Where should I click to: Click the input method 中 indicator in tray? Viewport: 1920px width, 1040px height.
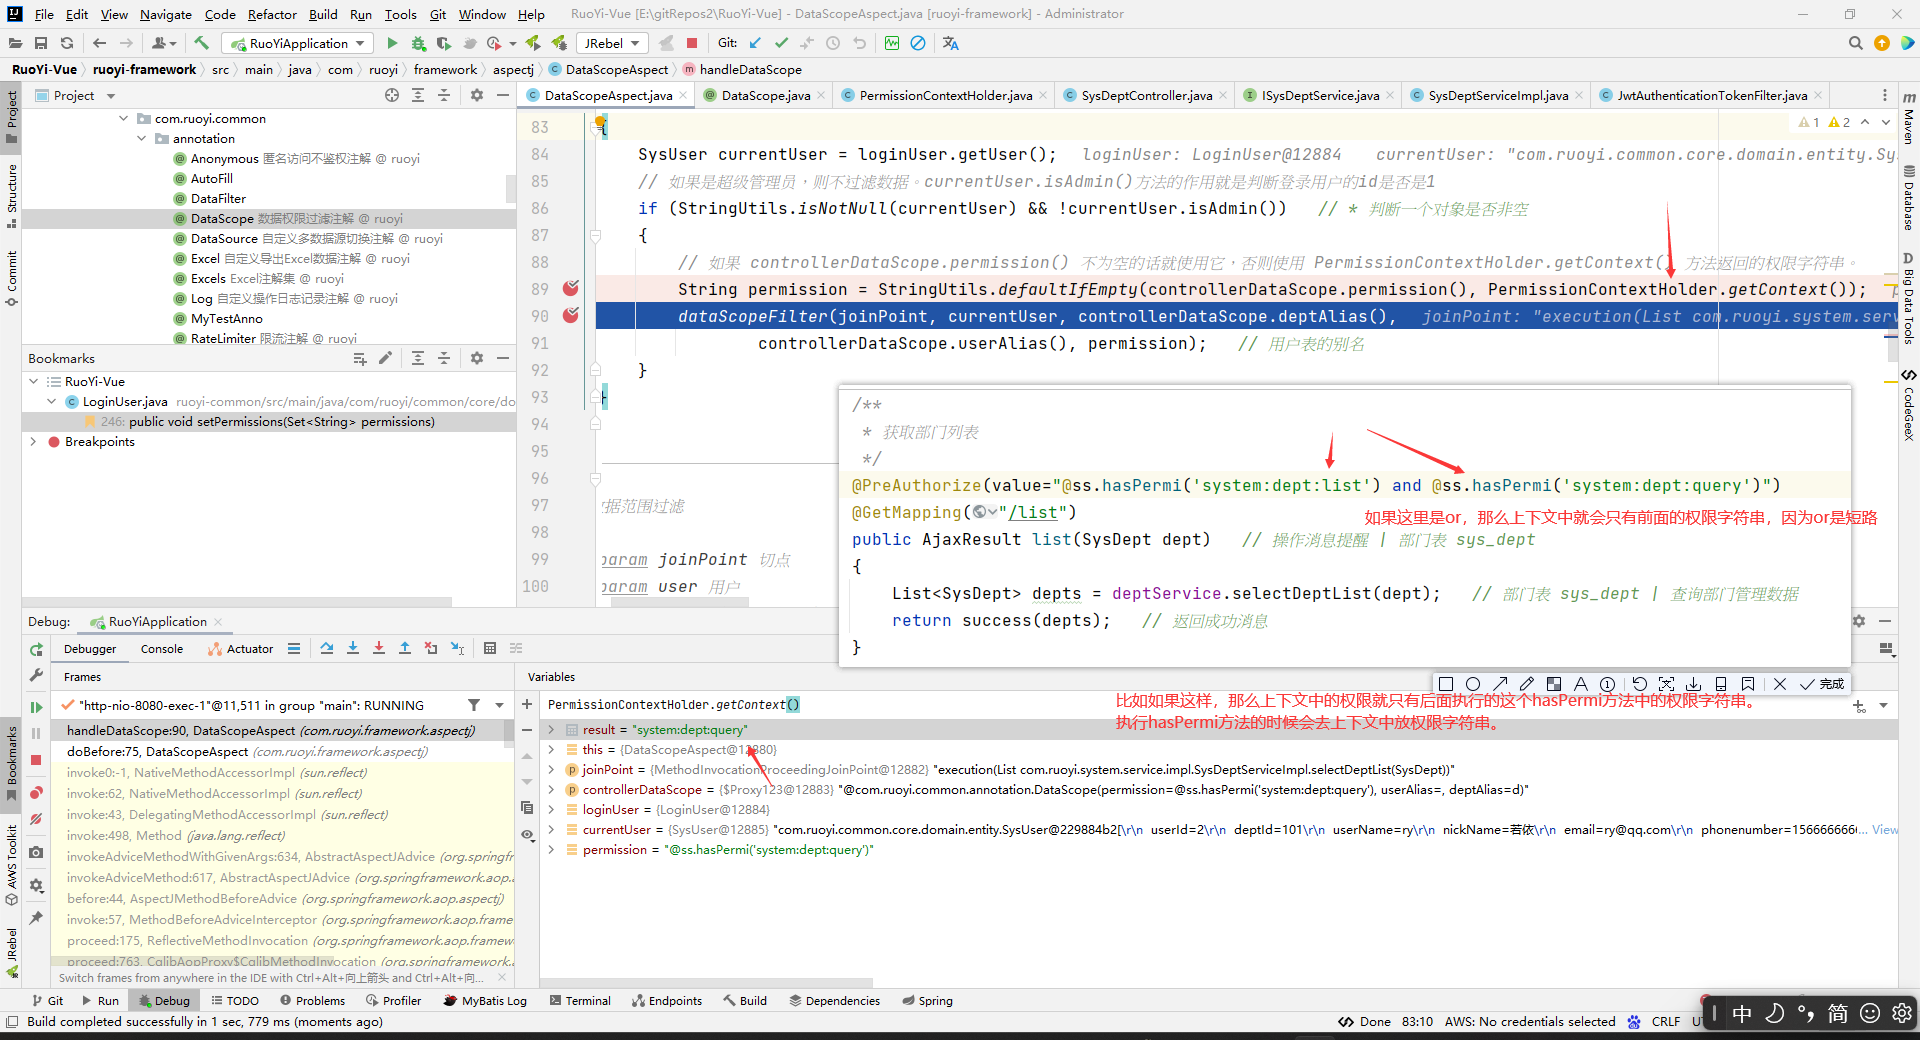1742,1013
